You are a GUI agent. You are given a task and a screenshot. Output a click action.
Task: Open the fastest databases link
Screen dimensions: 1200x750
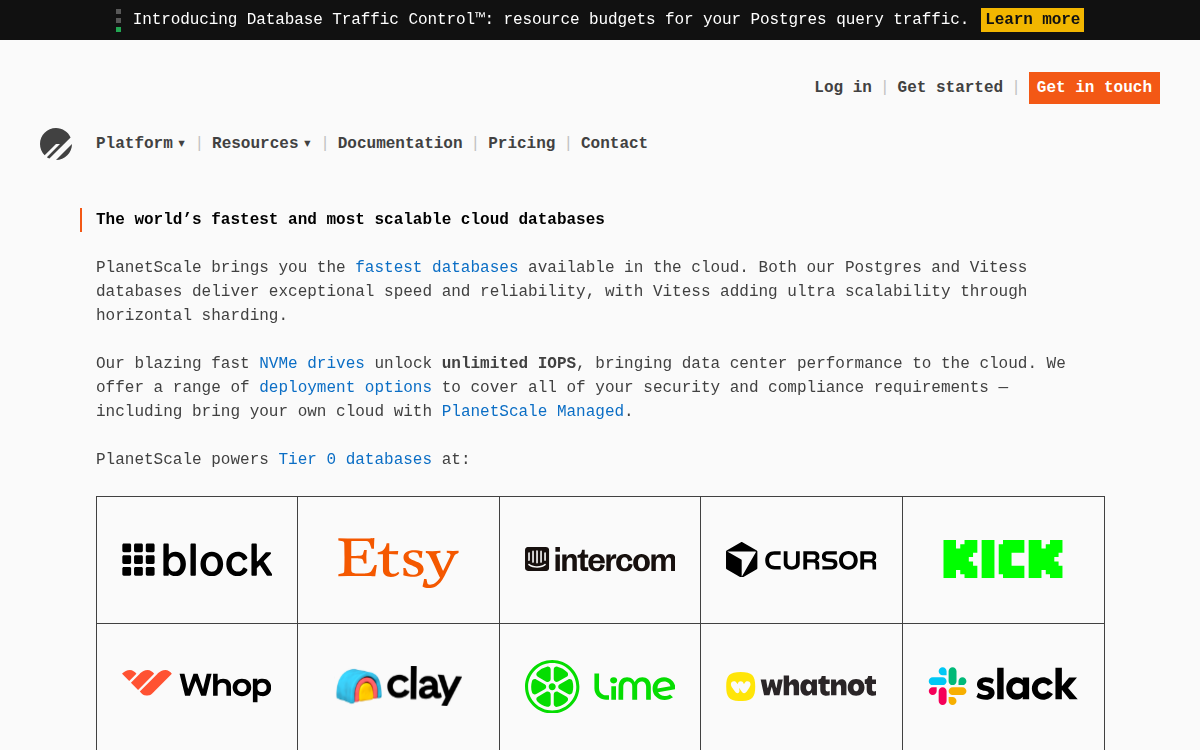point(437,267)
